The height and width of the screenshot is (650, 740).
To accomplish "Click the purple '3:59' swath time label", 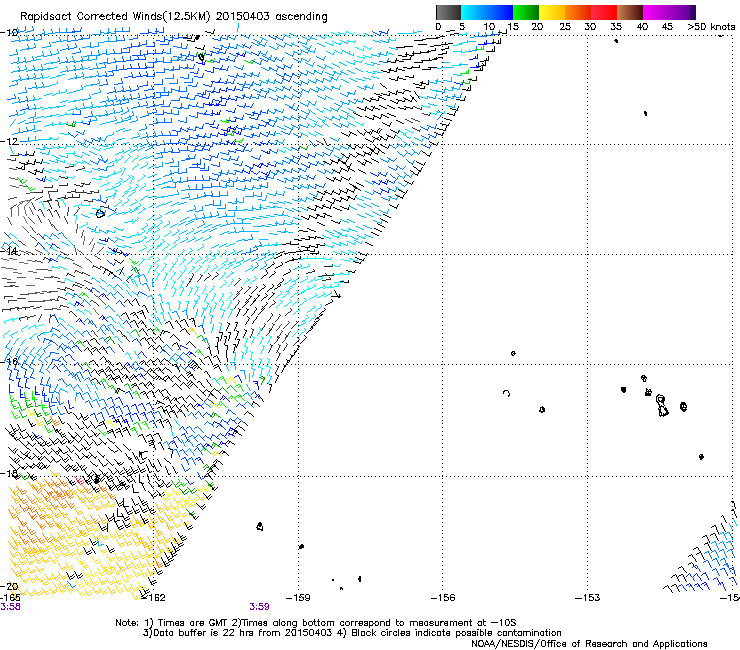I will point(260,607).
